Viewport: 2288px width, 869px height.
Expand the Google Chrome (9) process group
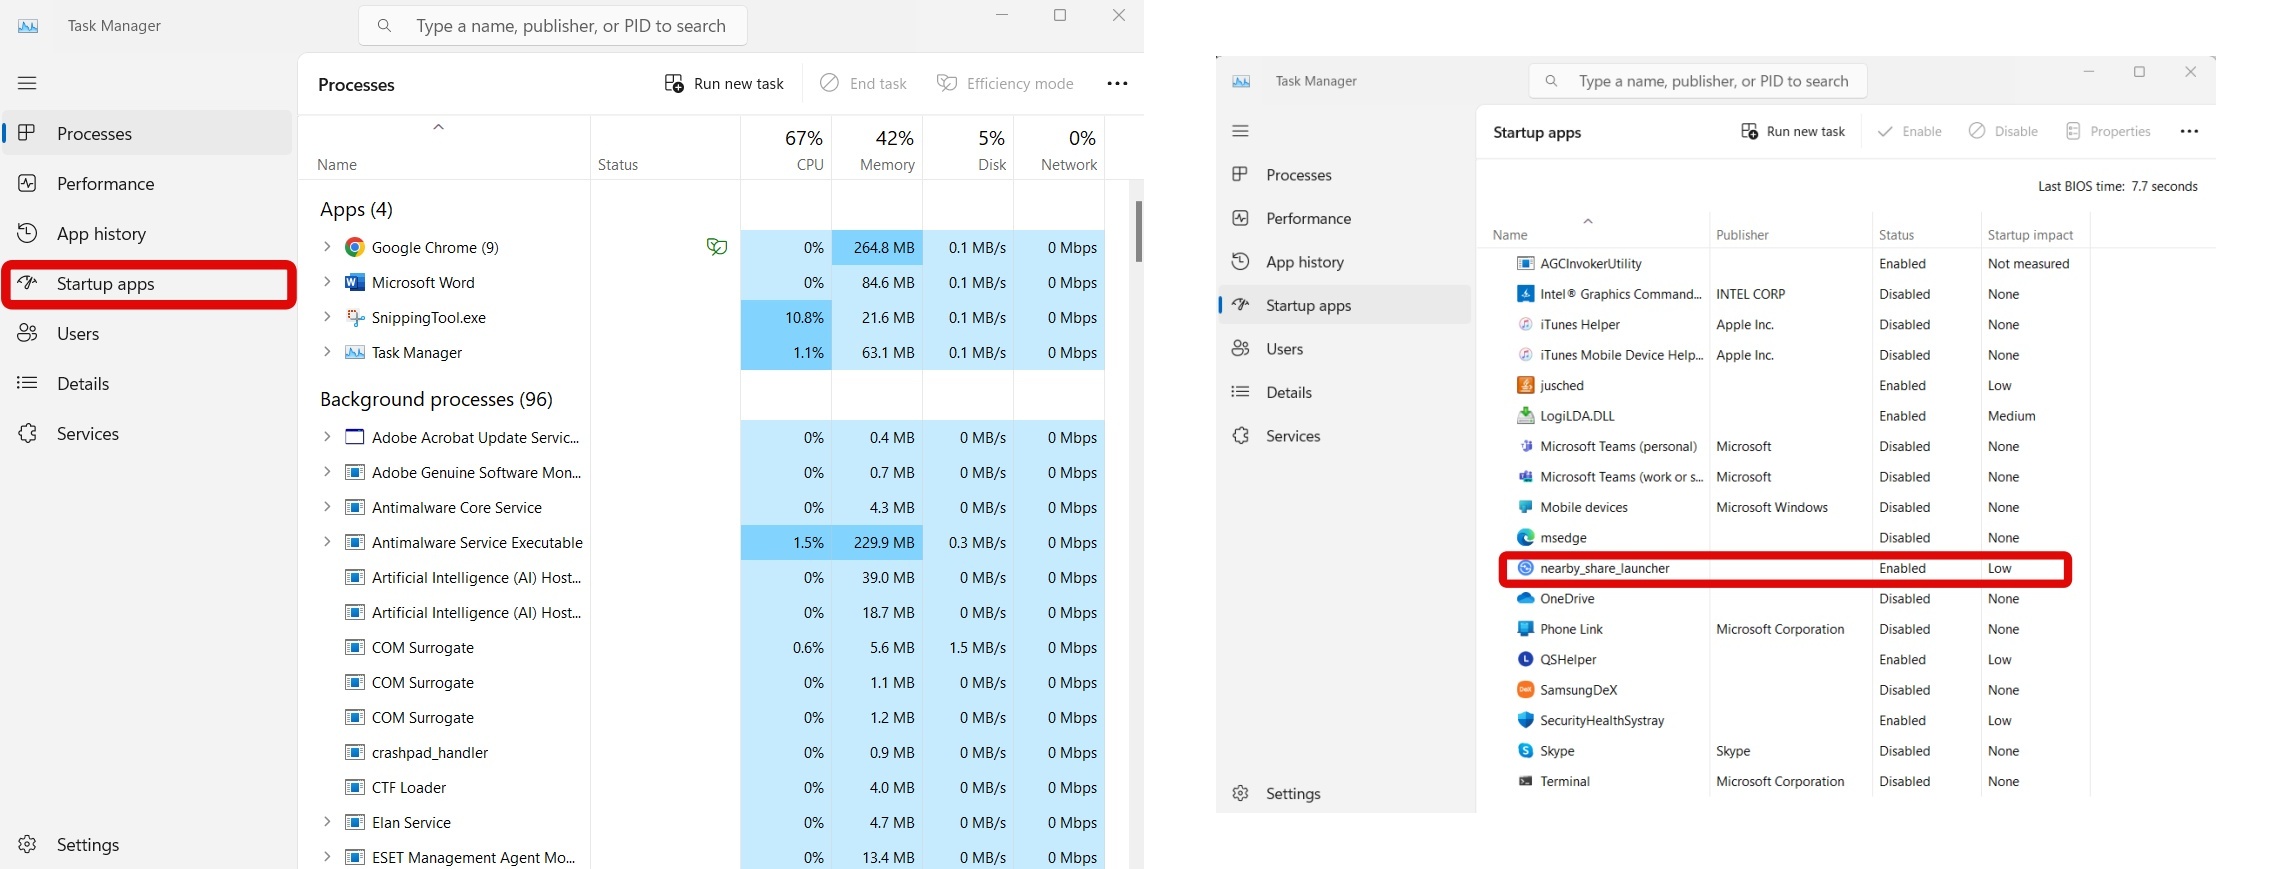click(327, 246)
